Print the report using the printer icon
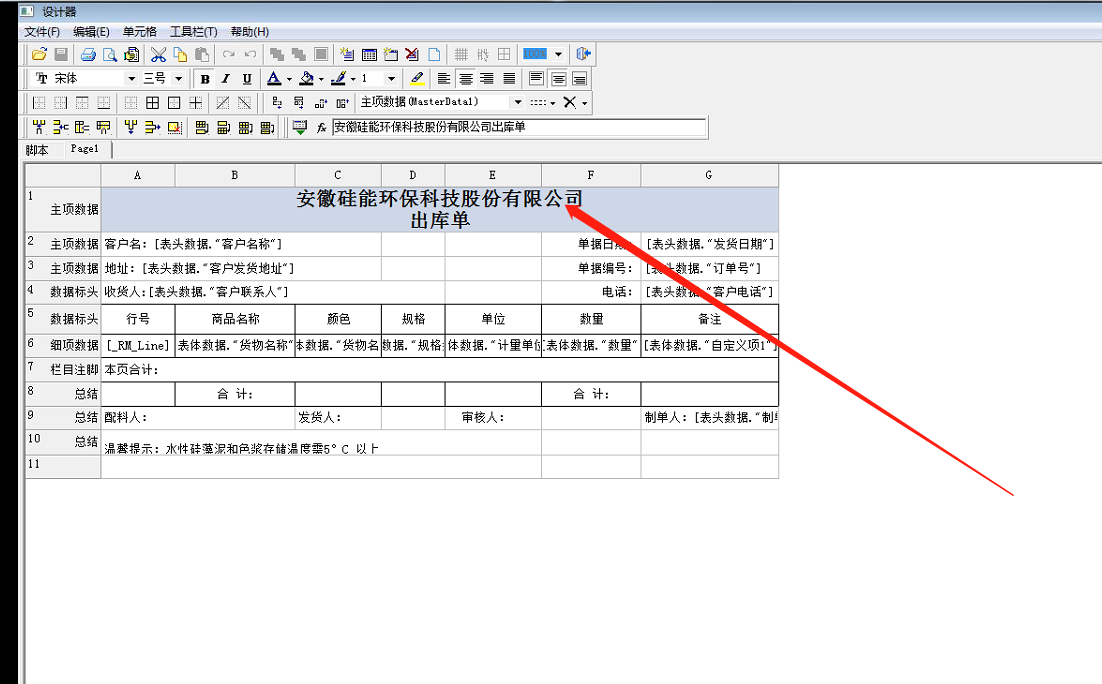Viewport: 1102px width, 684px height. click(88, 54)
